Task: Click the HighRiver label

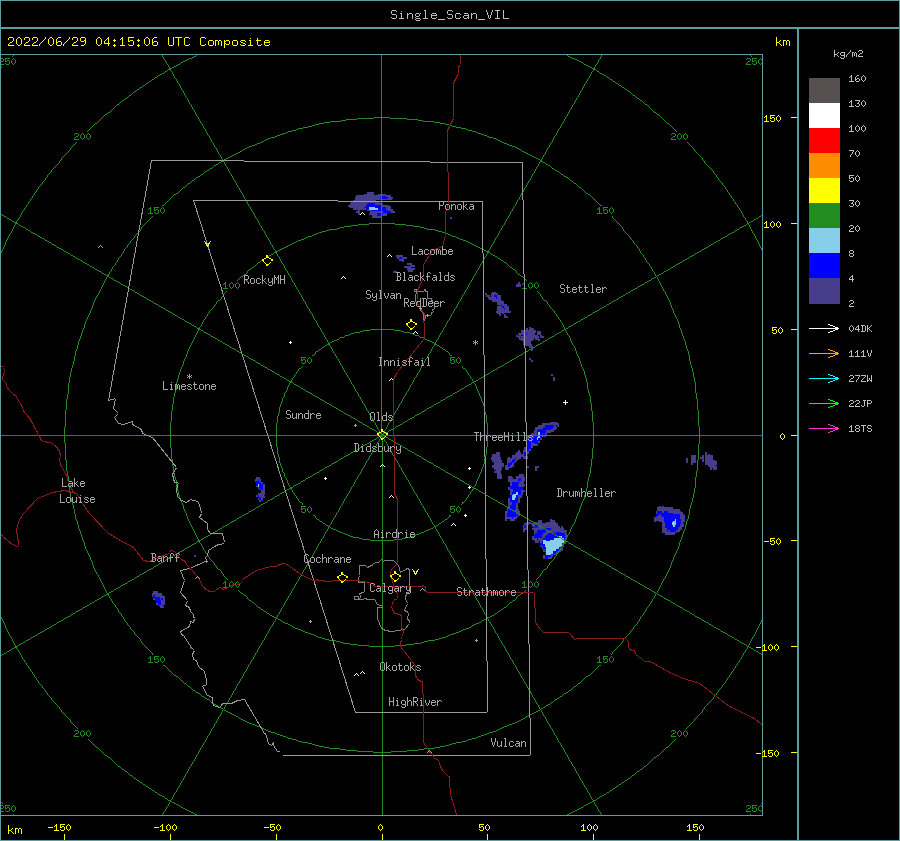Action: click(415, 702)
